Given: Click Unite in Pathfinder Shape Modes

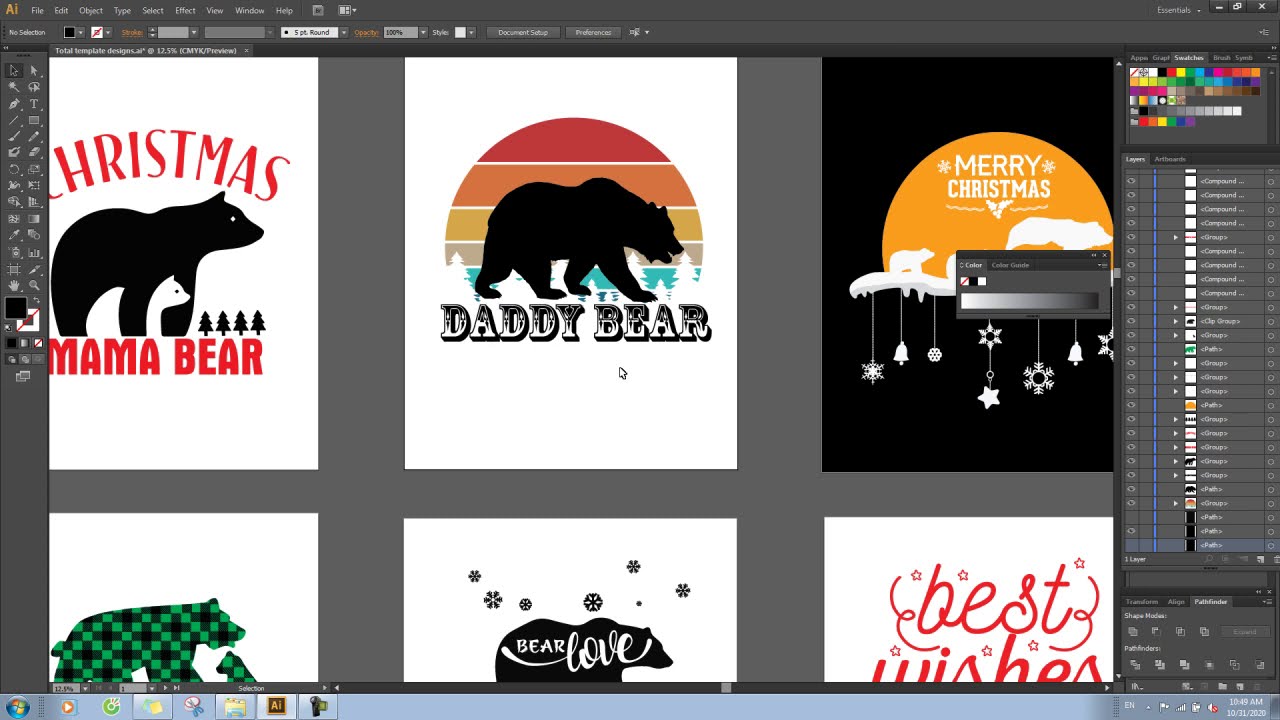Looking at the screenshot, I should 1133,632.
